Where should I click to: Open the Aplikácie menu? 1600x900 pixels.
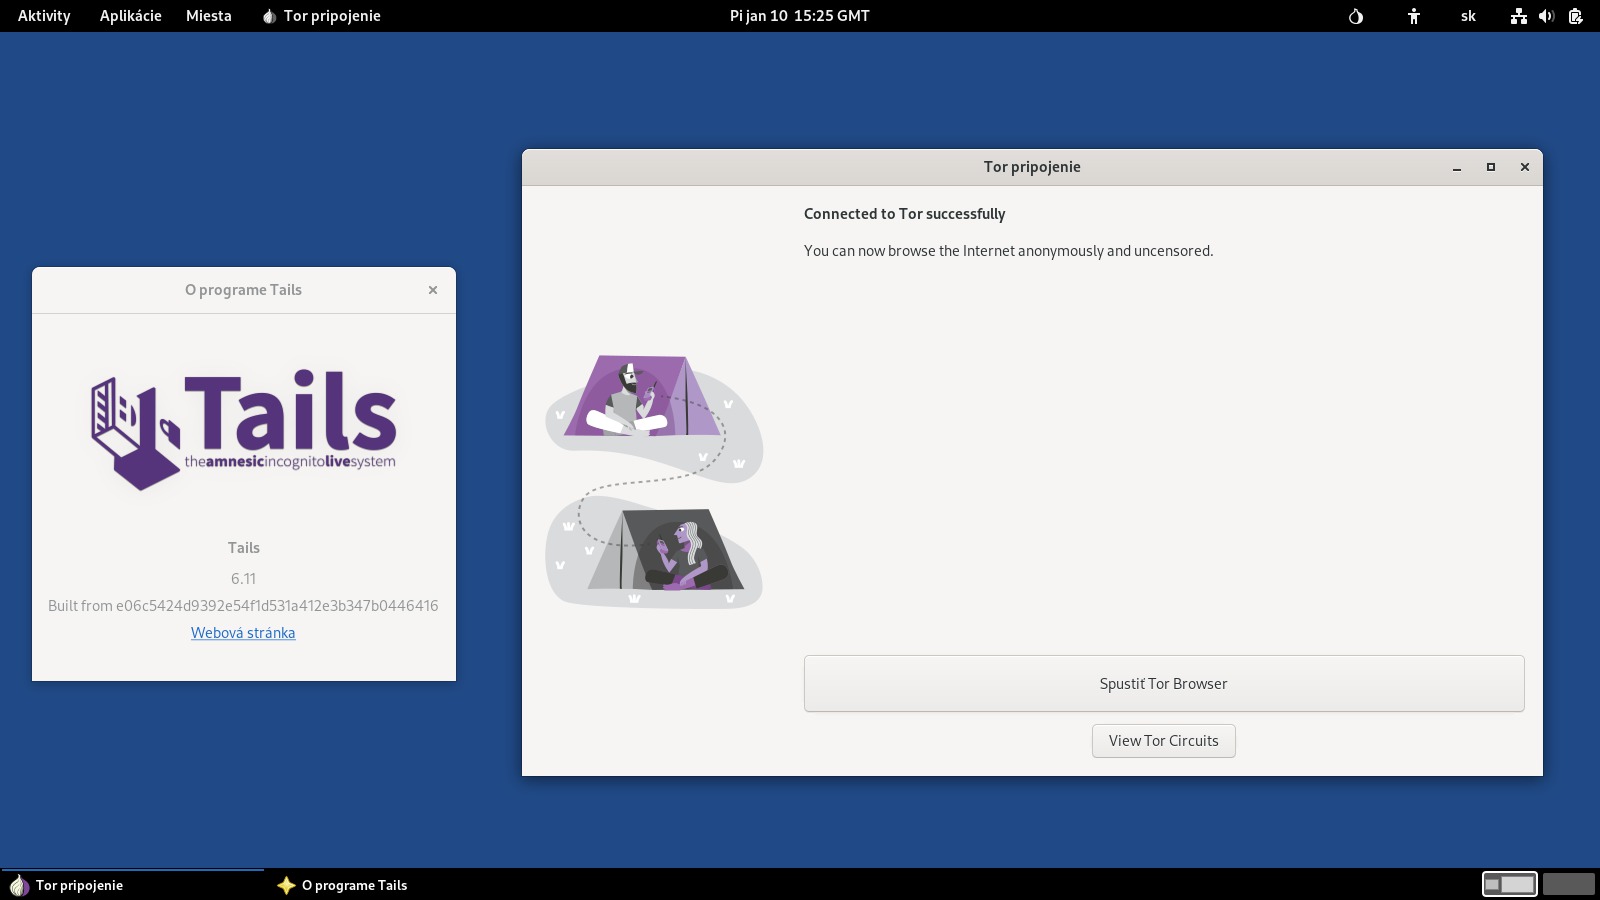tap(130, 16)
